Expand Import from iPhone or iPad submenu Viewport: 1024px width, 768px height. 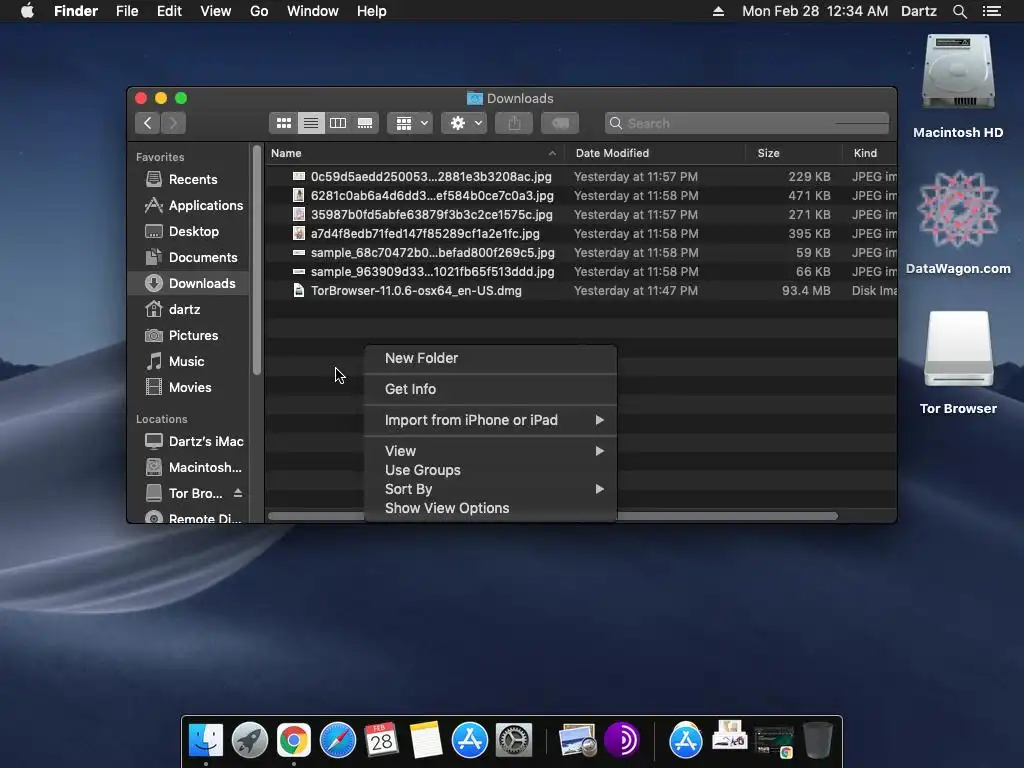(x=490, y=420)
